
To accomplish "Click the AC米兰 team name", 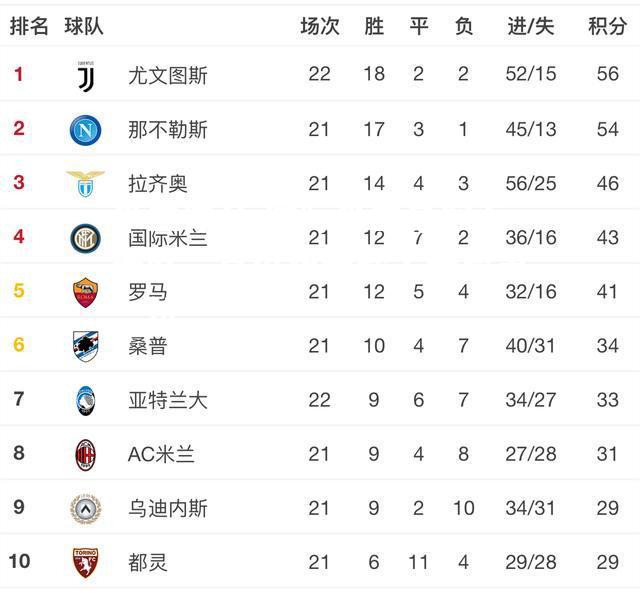I will point(161,454).
